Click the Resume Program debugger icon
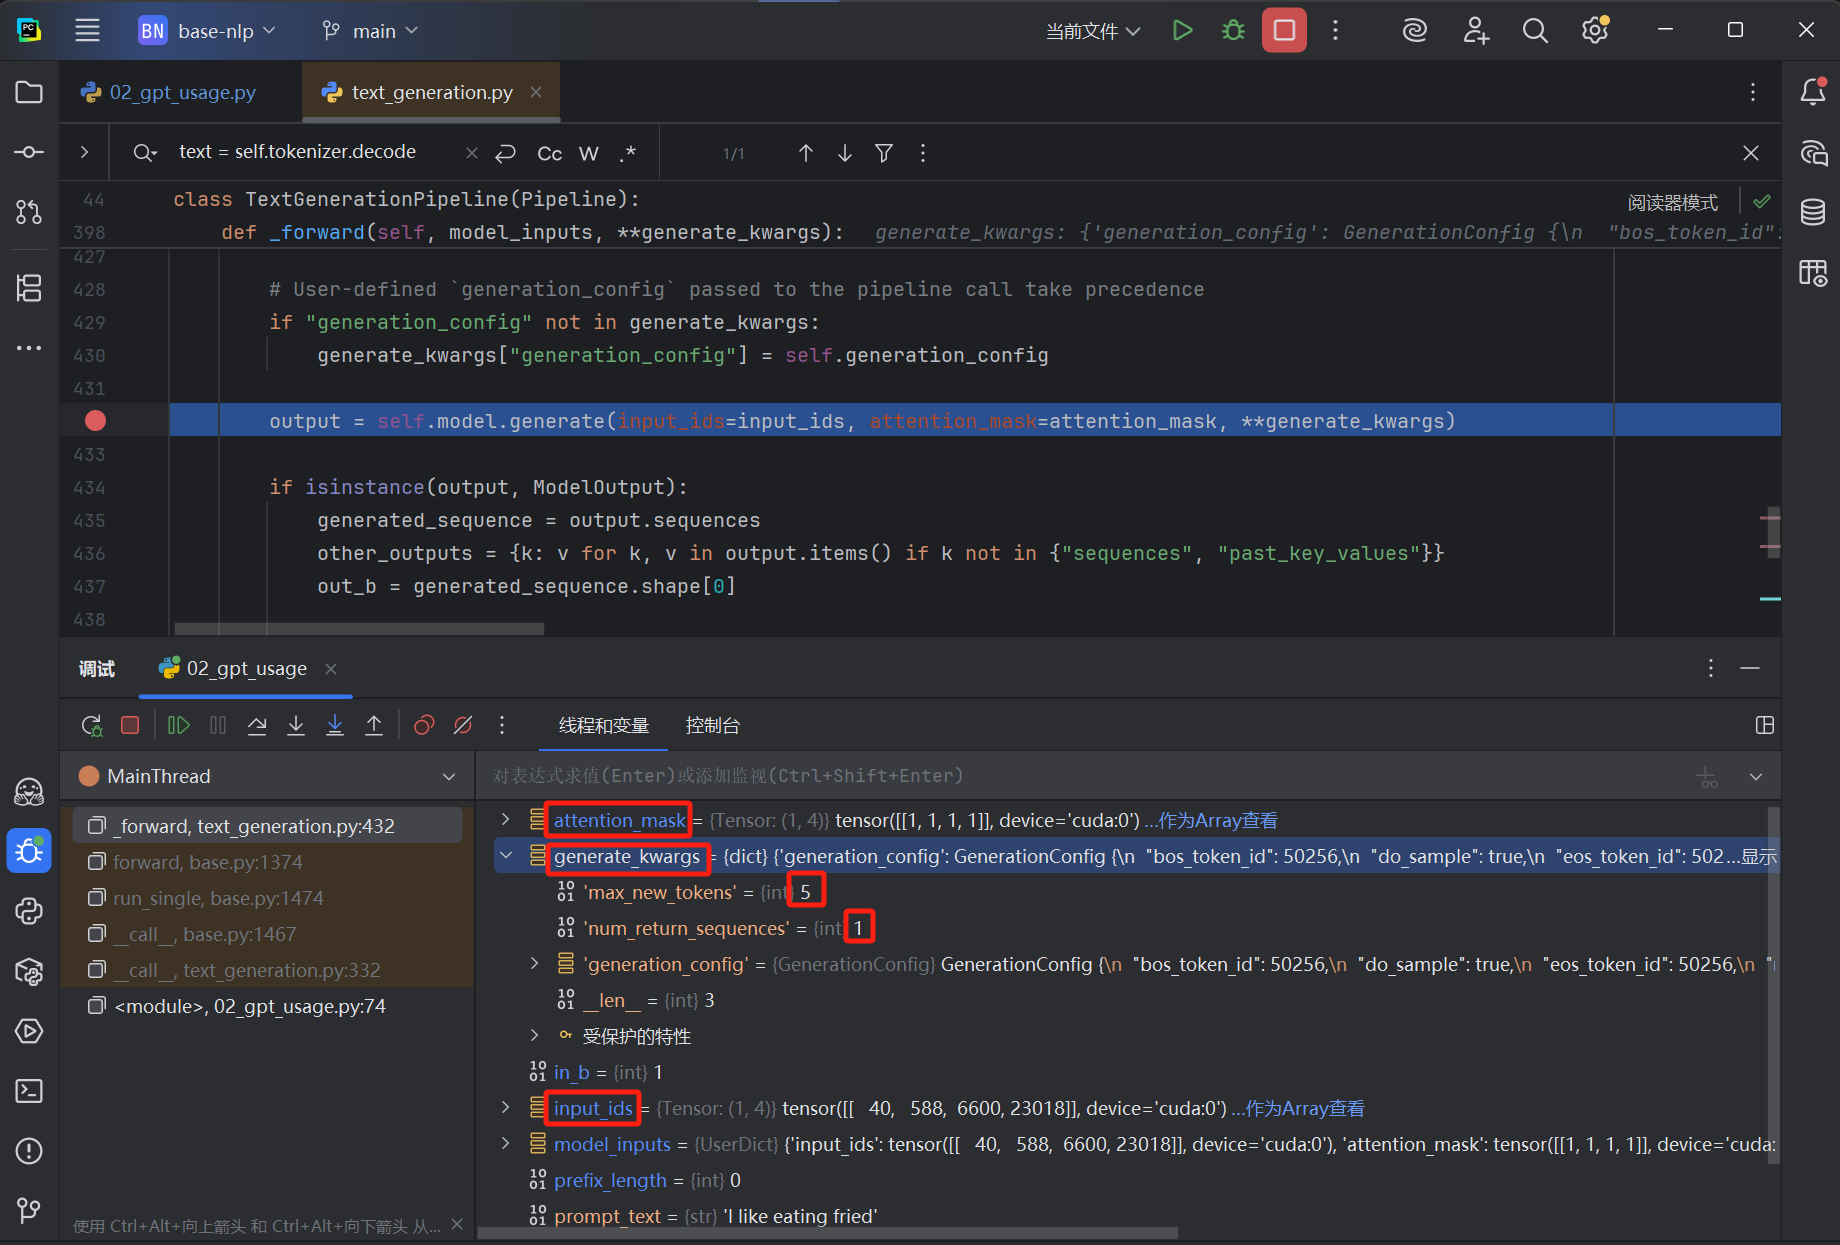This screenshot has width=1840, height=1245. pyautogui.click(x=179, y=726)
